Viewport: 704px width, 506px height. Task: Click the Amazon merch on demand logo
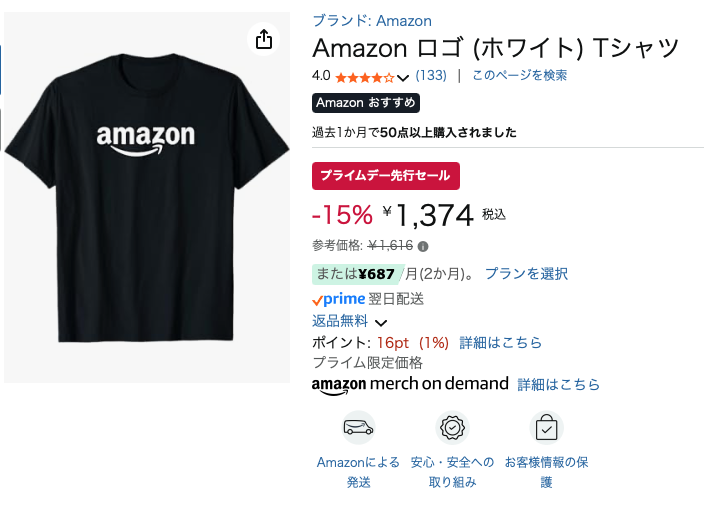click(x=410, y=384)
